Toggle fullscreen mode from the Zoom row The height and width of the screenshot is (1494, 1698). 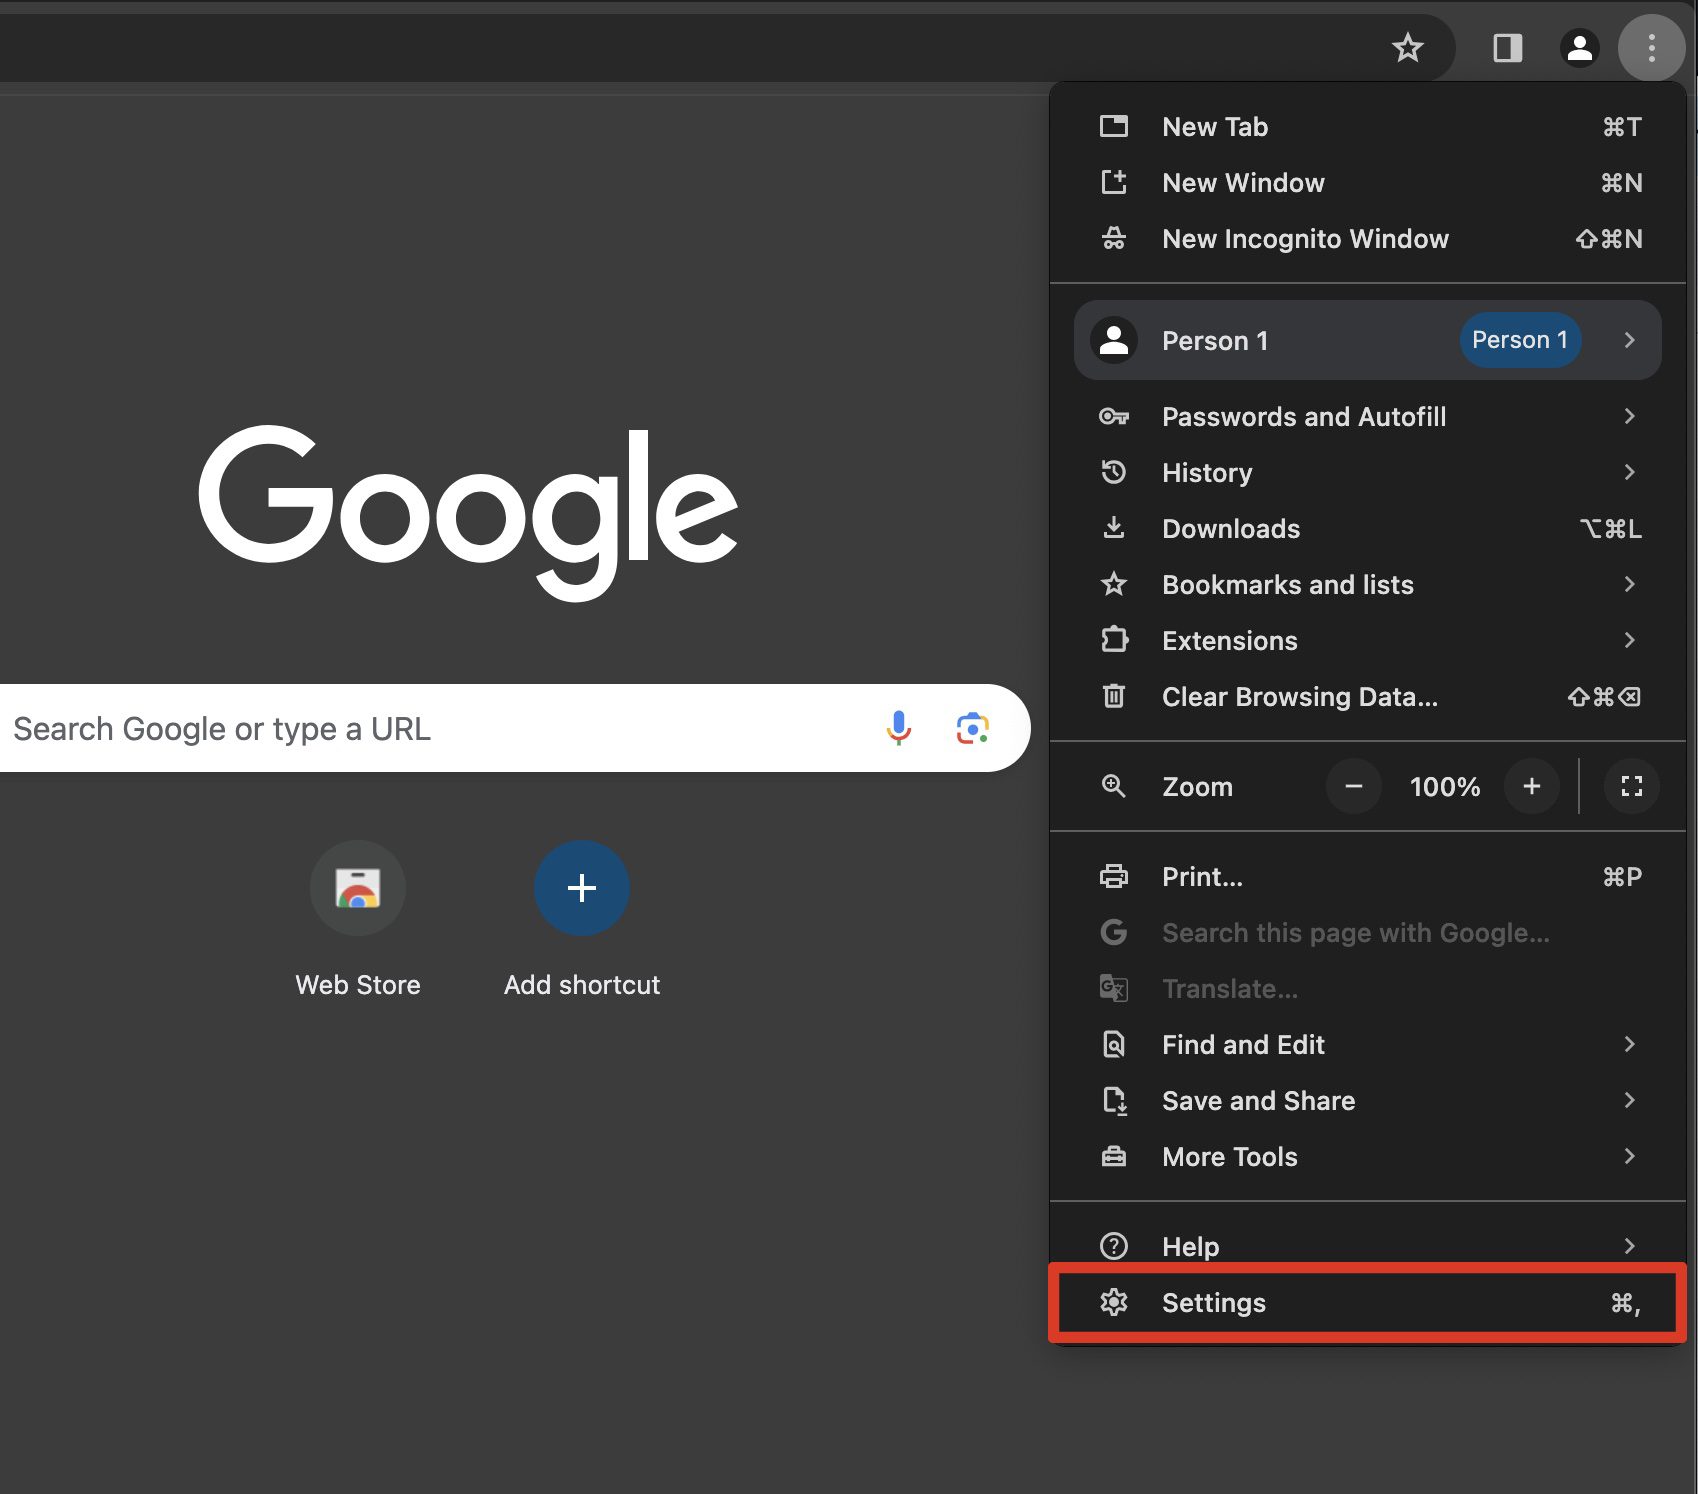(x=1631, y=786)
